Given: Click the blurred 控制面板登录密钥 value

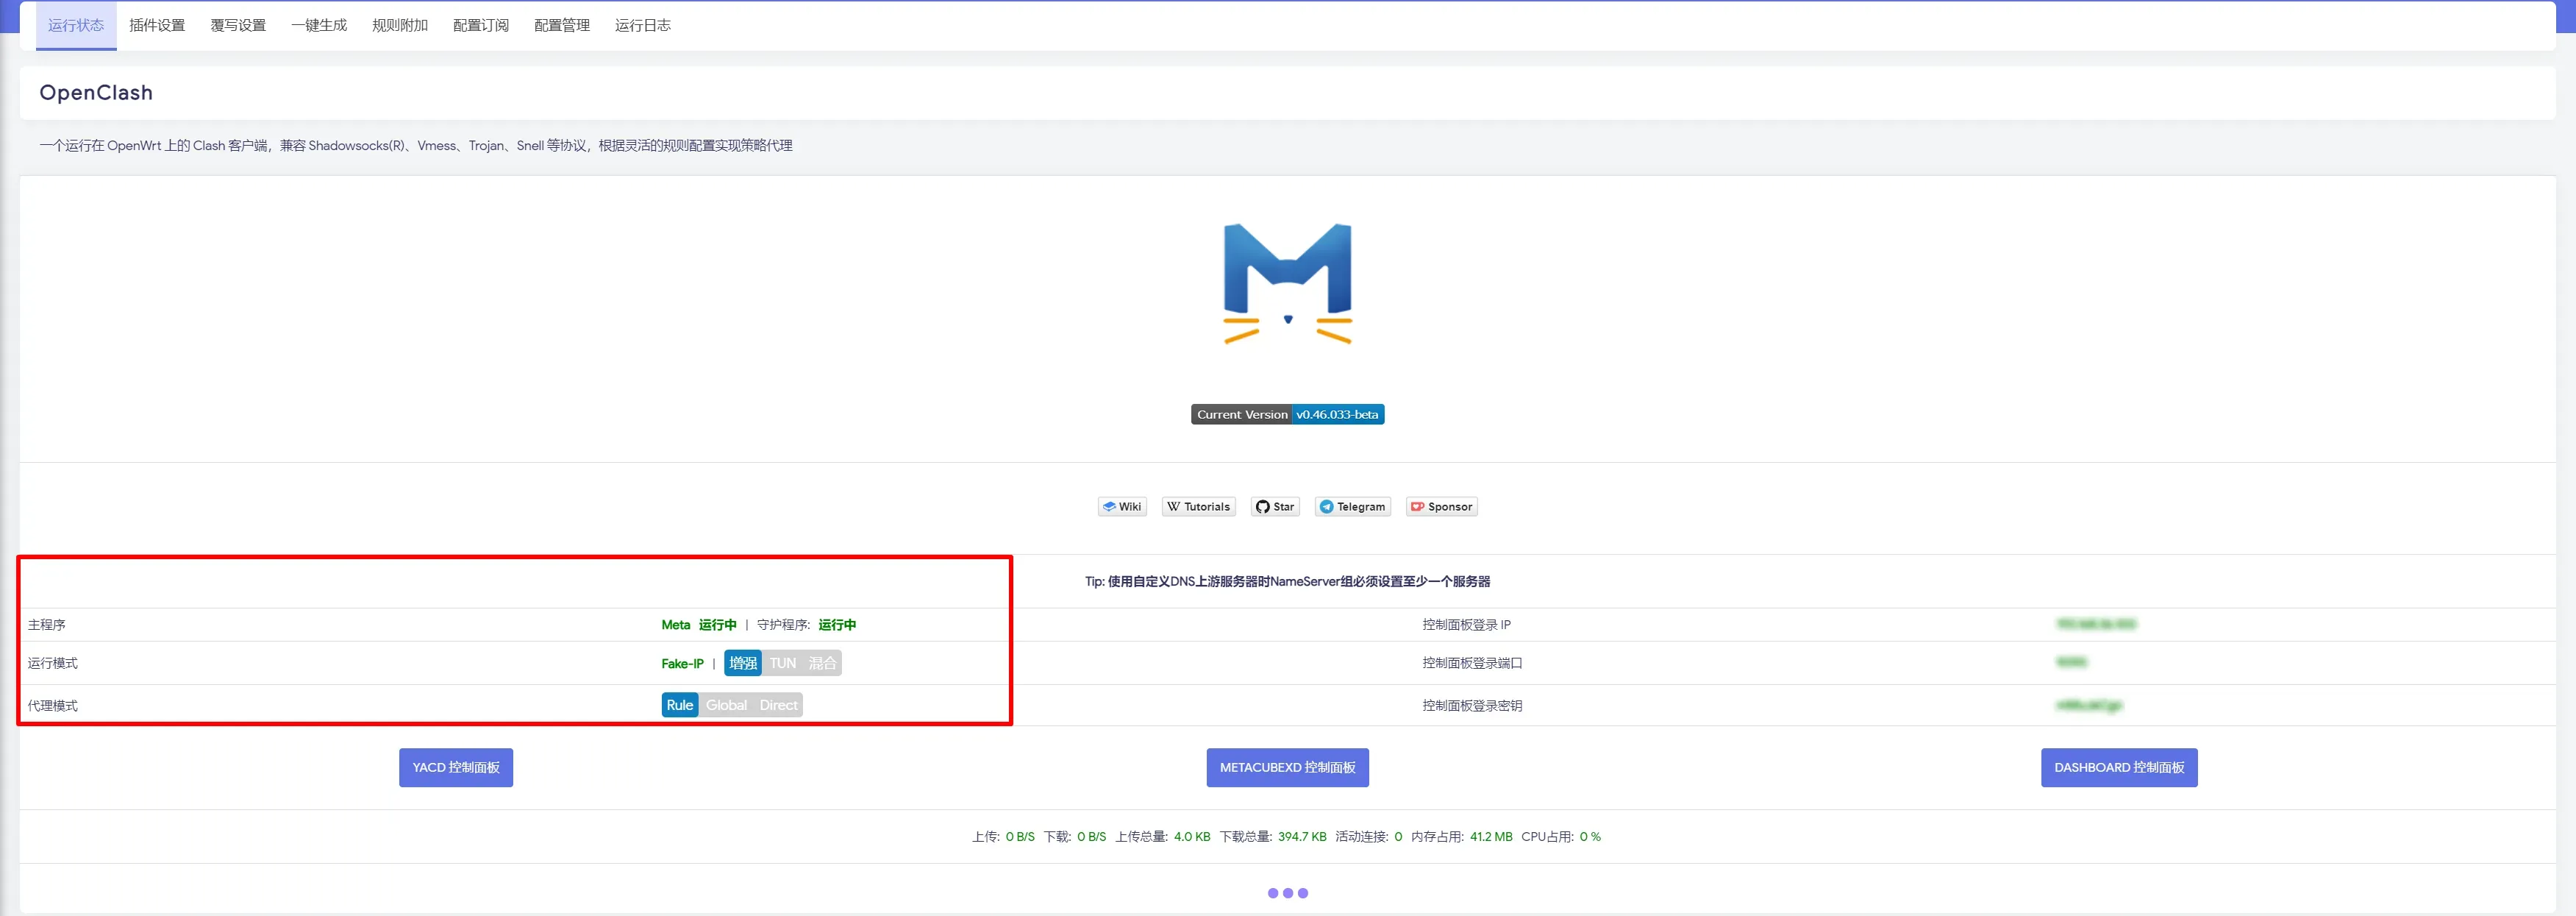Looking at the screenshot, I should pyautogui.click(x=2089, y=705).
